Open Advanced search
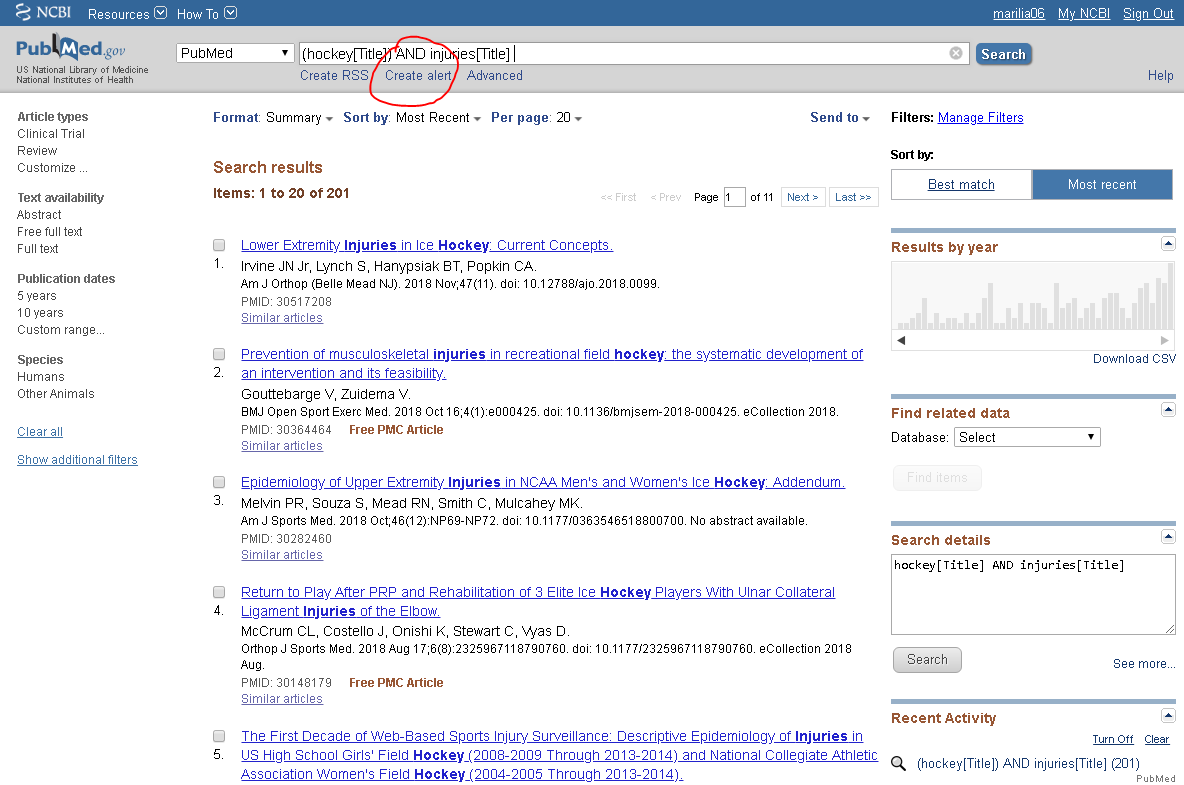The height and width of the screenshot is (785, 1184). point(495,75)
